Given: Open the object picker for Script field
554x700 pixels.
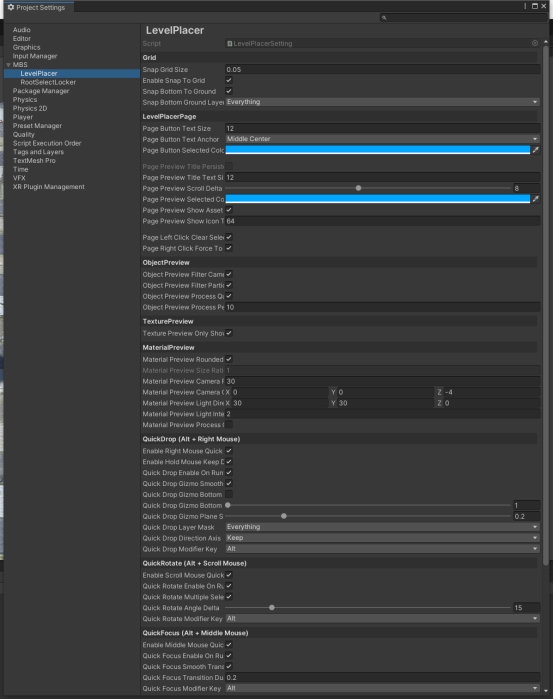Looking at the screenshot, I should coord(535,43).
